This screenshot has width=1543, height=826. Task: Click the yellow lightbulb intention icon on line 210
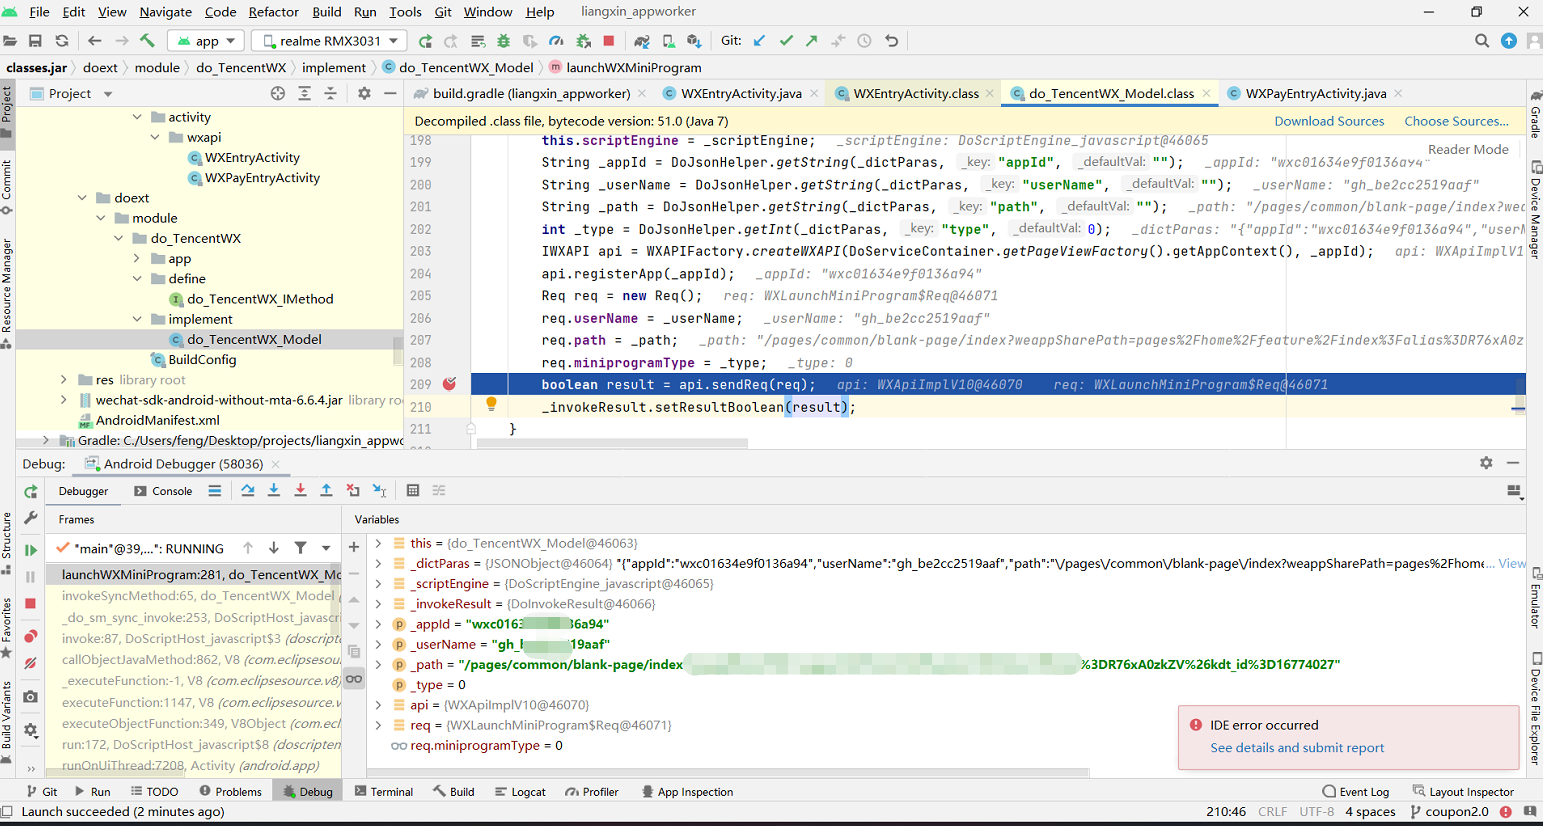491,404
